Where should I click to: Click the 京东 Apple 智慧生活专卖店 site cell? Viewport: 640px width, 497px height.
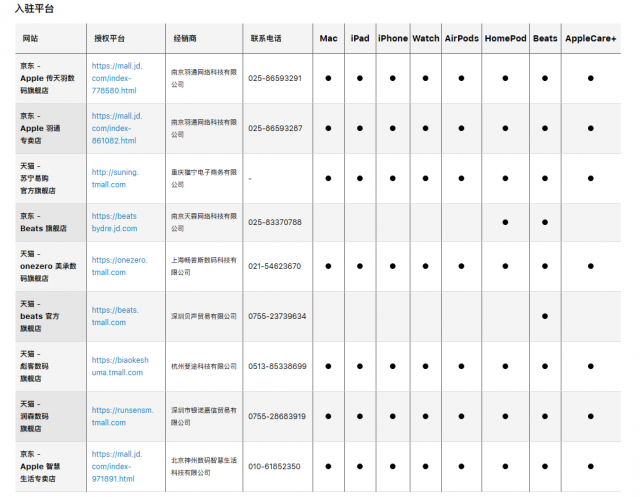pos(51,466)
